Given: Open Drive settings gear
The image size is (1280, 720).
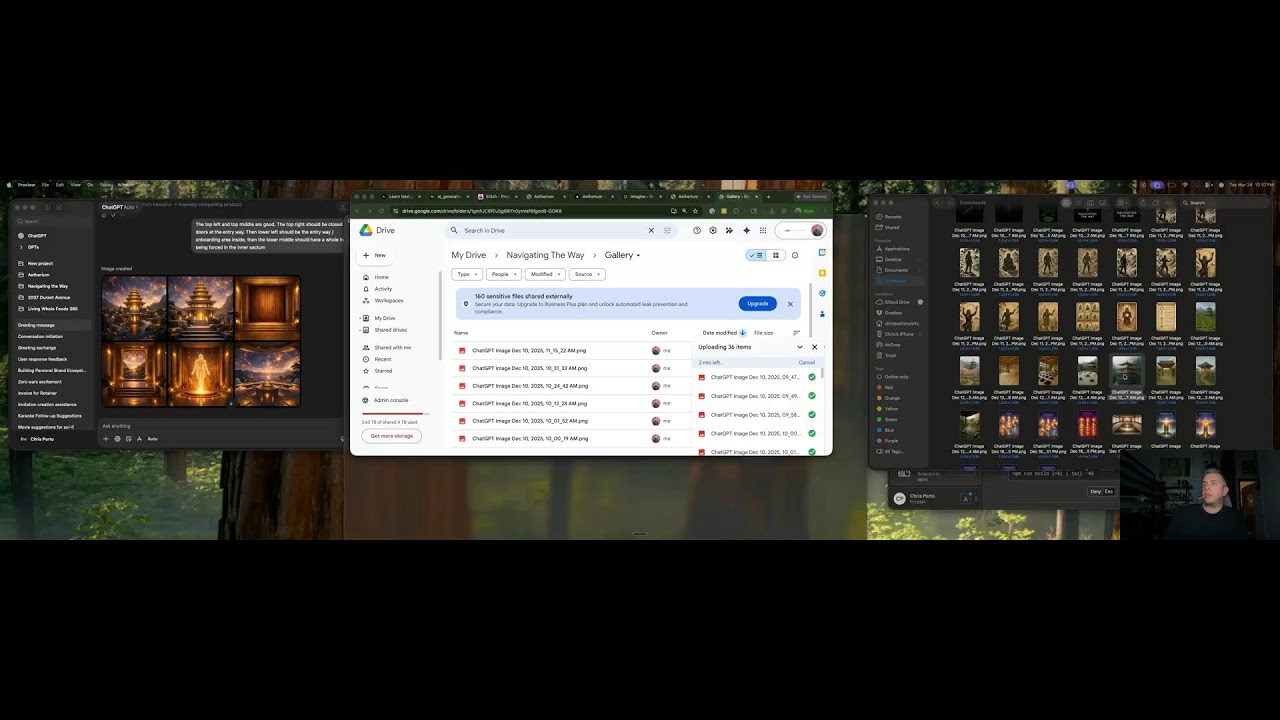Looking at the screenshot, I should [713, 230].
